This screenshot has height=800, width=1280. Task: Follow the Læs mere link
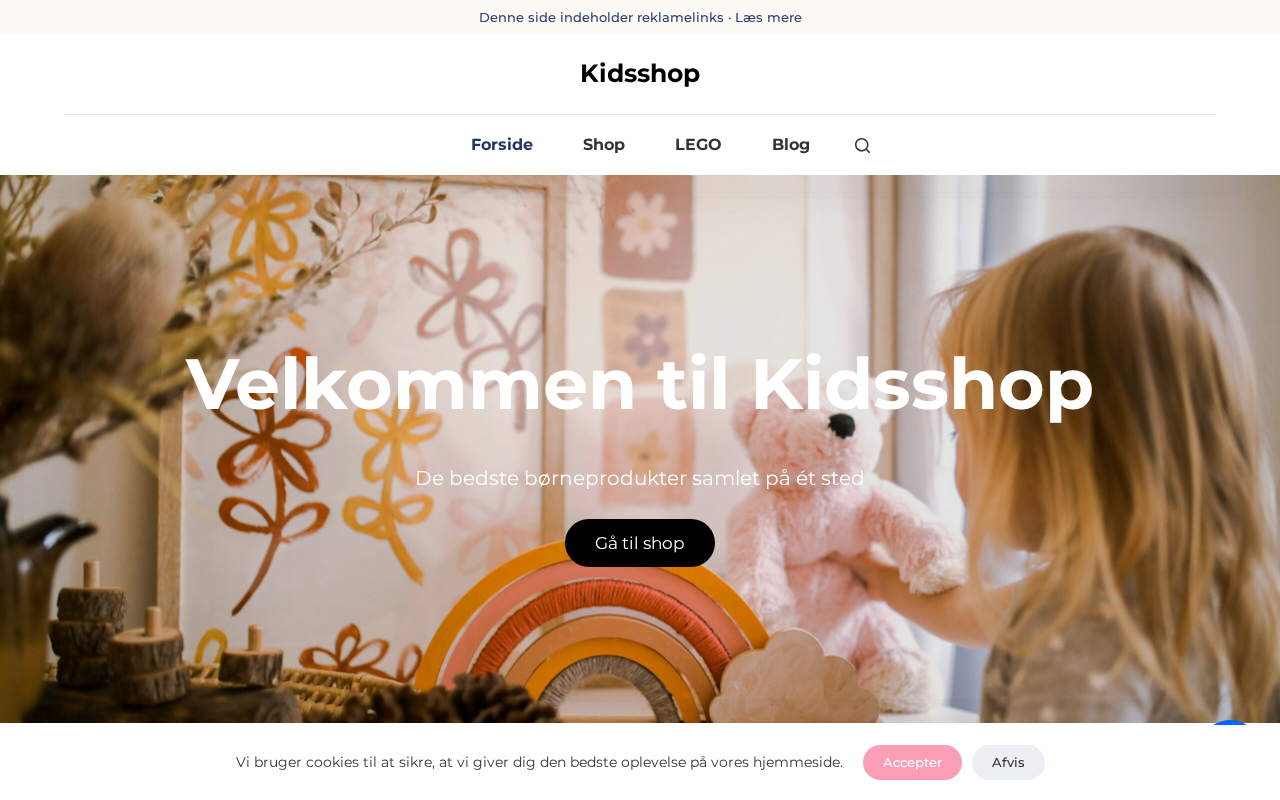(x=768, y=17)
